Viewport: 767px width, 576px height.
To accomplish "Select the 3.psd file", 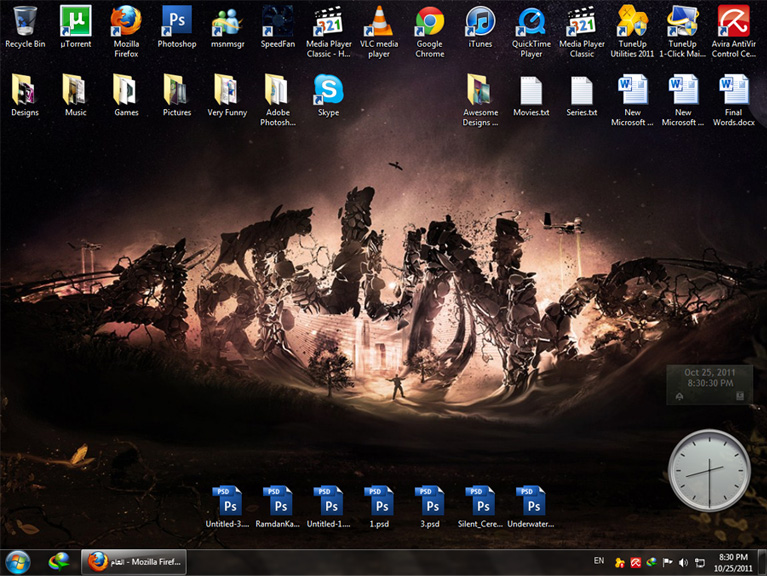I will (x=429, y=507).
